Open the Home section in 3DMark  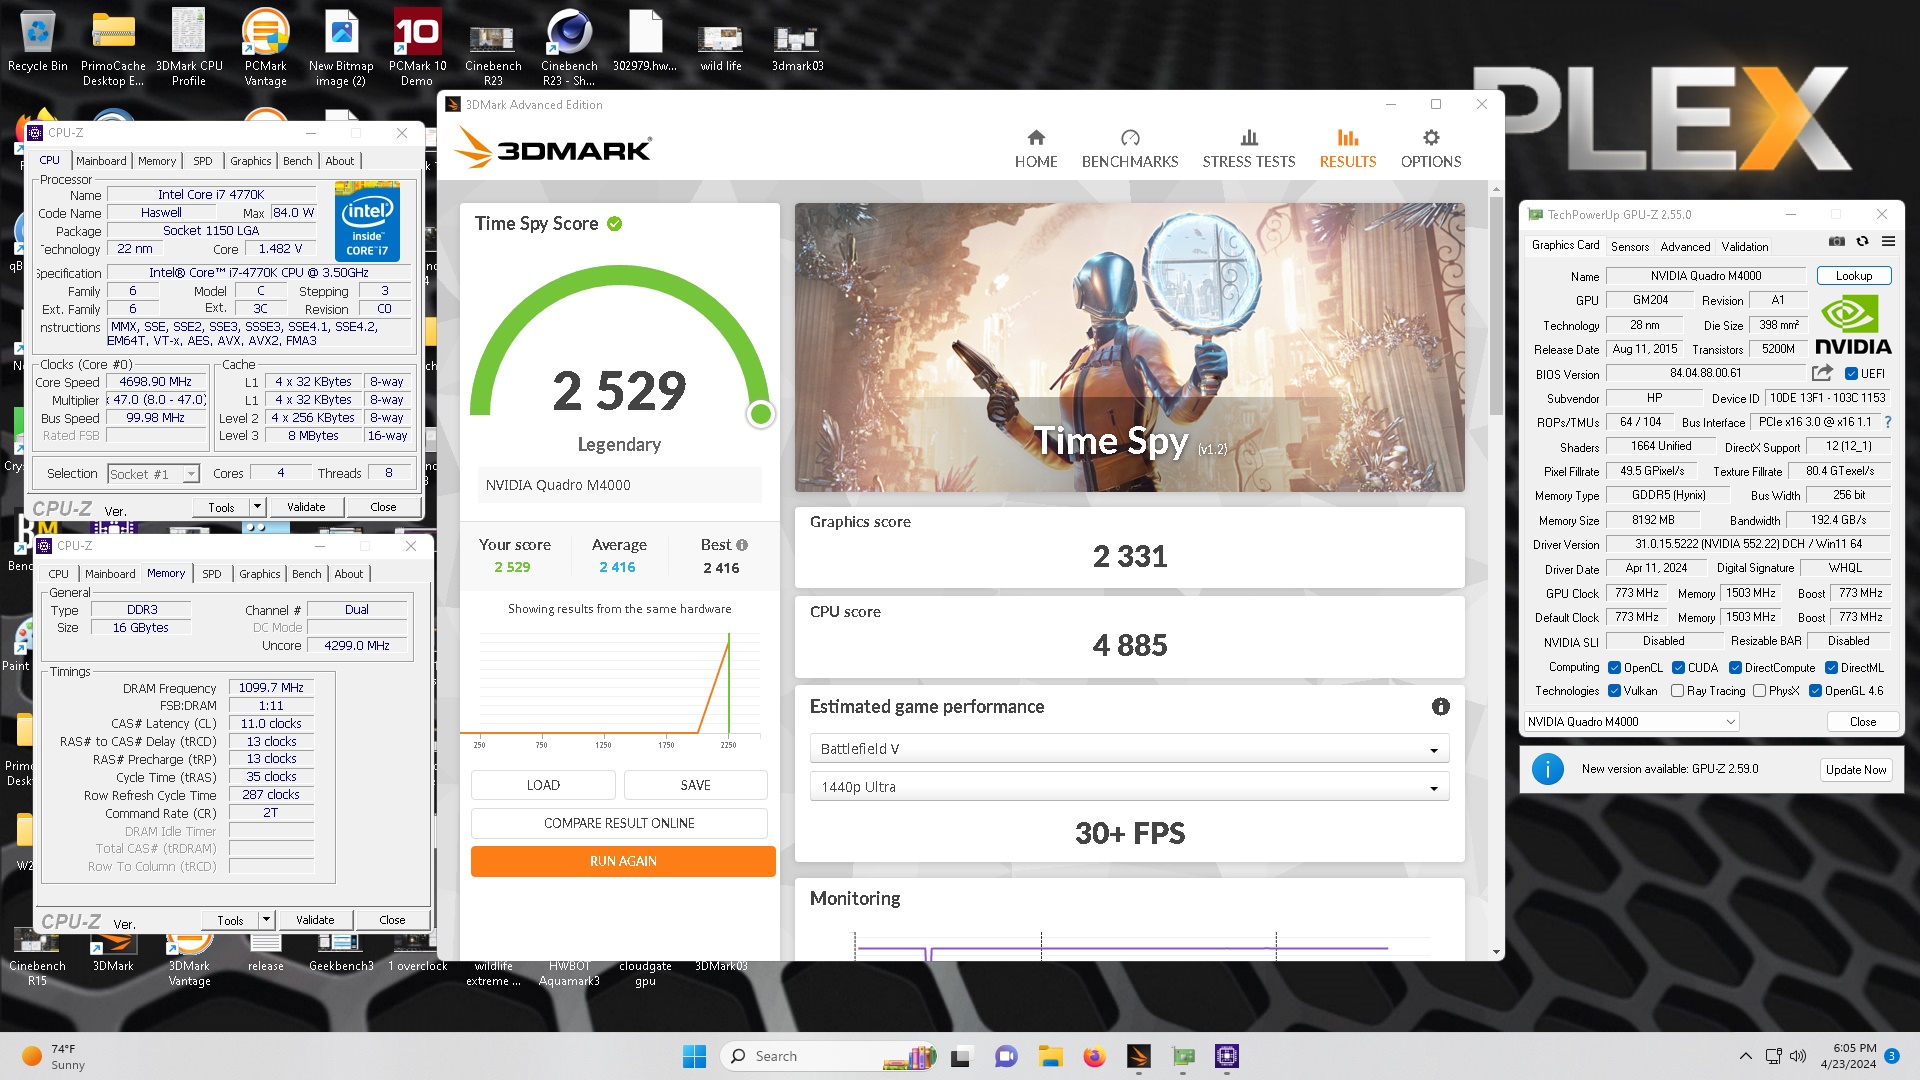coord(1035,149)
